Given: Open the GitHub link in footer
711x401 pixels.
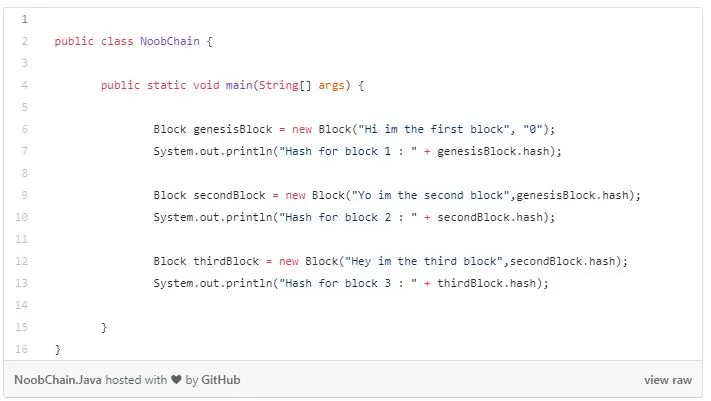Looking at the screenshot, I should pyautogui.click(x=220, y=380).
